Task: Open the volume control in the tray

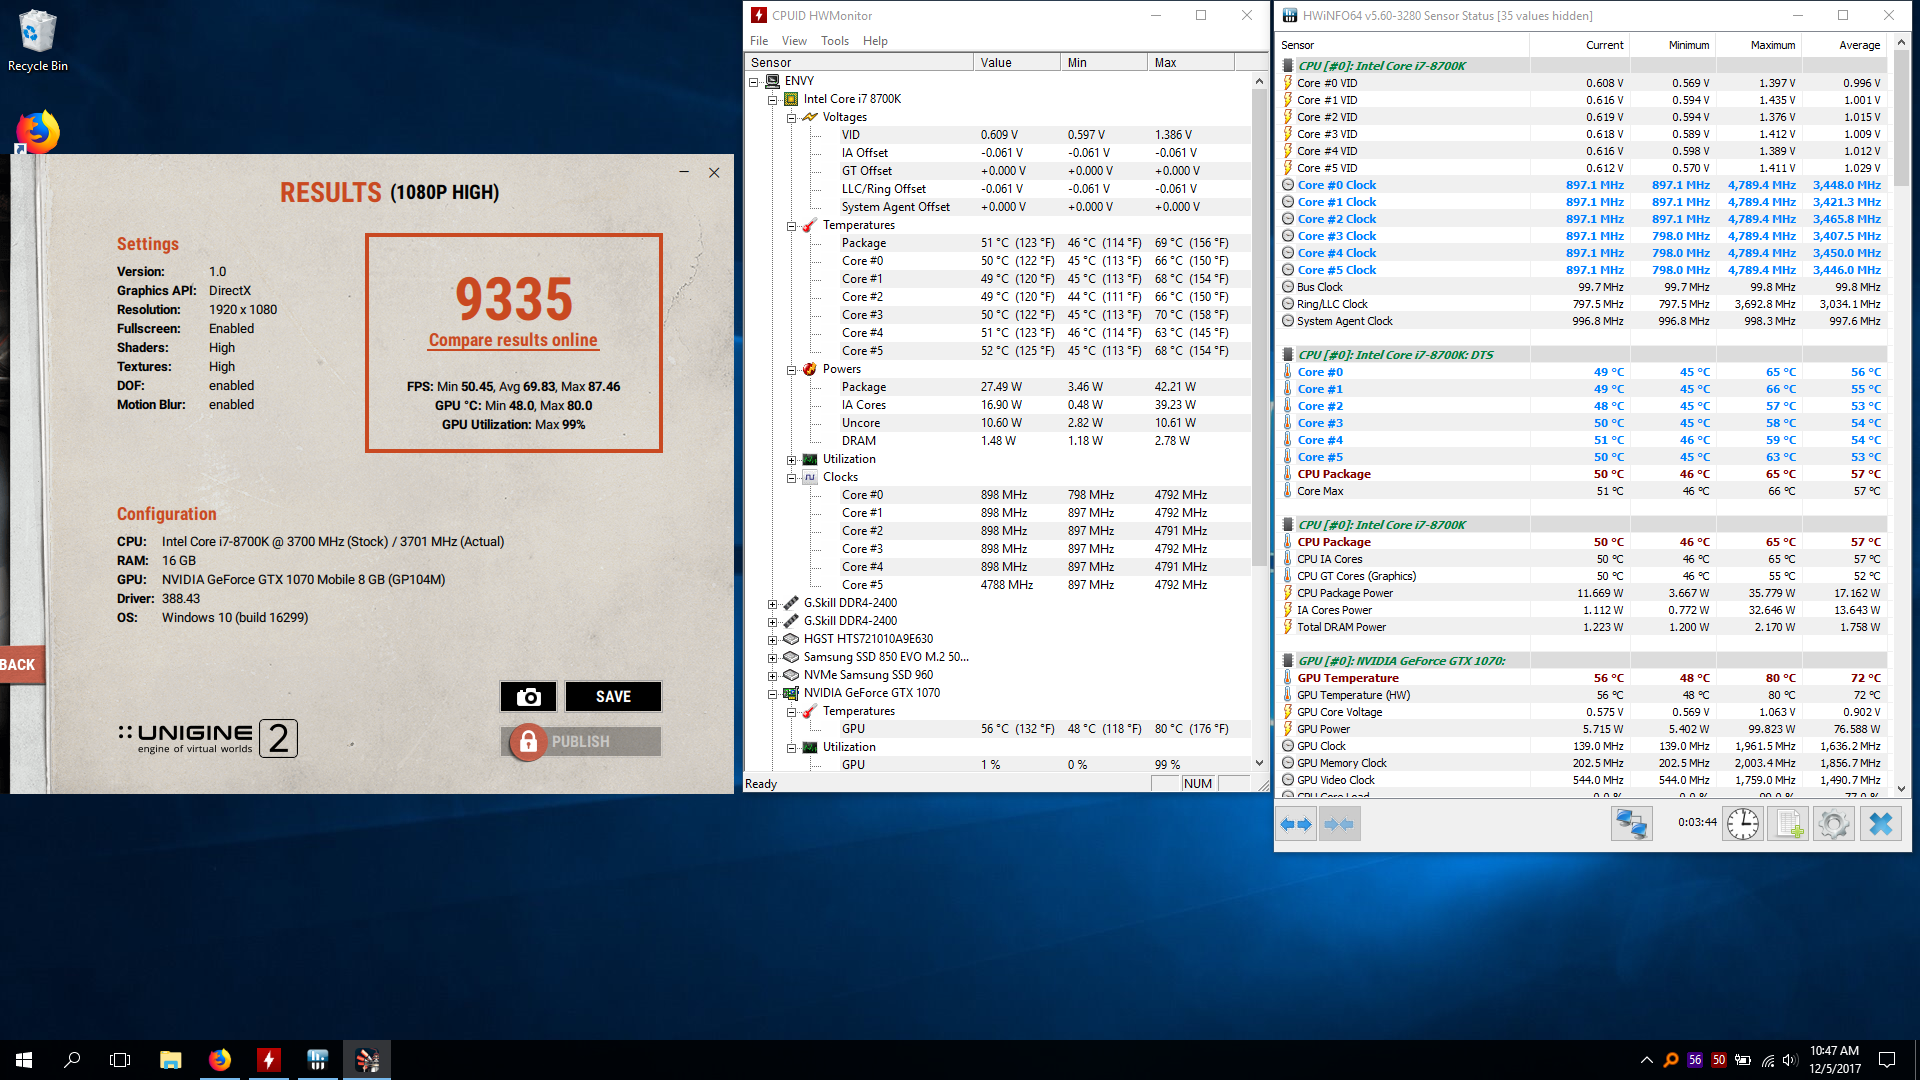Action: click(x=1790, y=1060)
